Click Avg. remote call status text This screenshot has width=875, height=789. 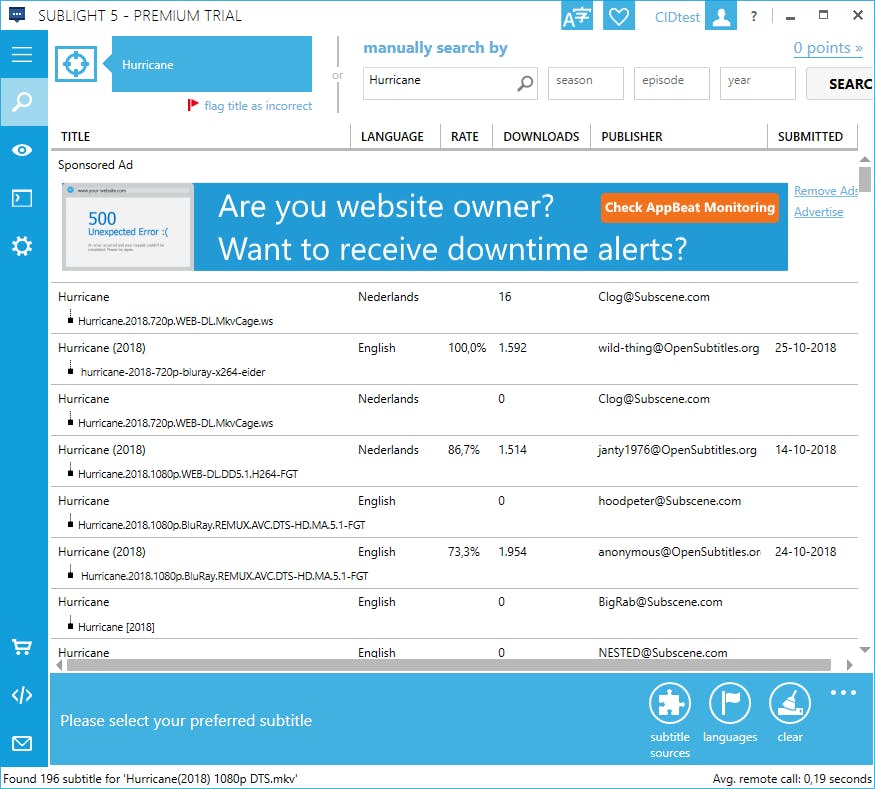[791, 778]
